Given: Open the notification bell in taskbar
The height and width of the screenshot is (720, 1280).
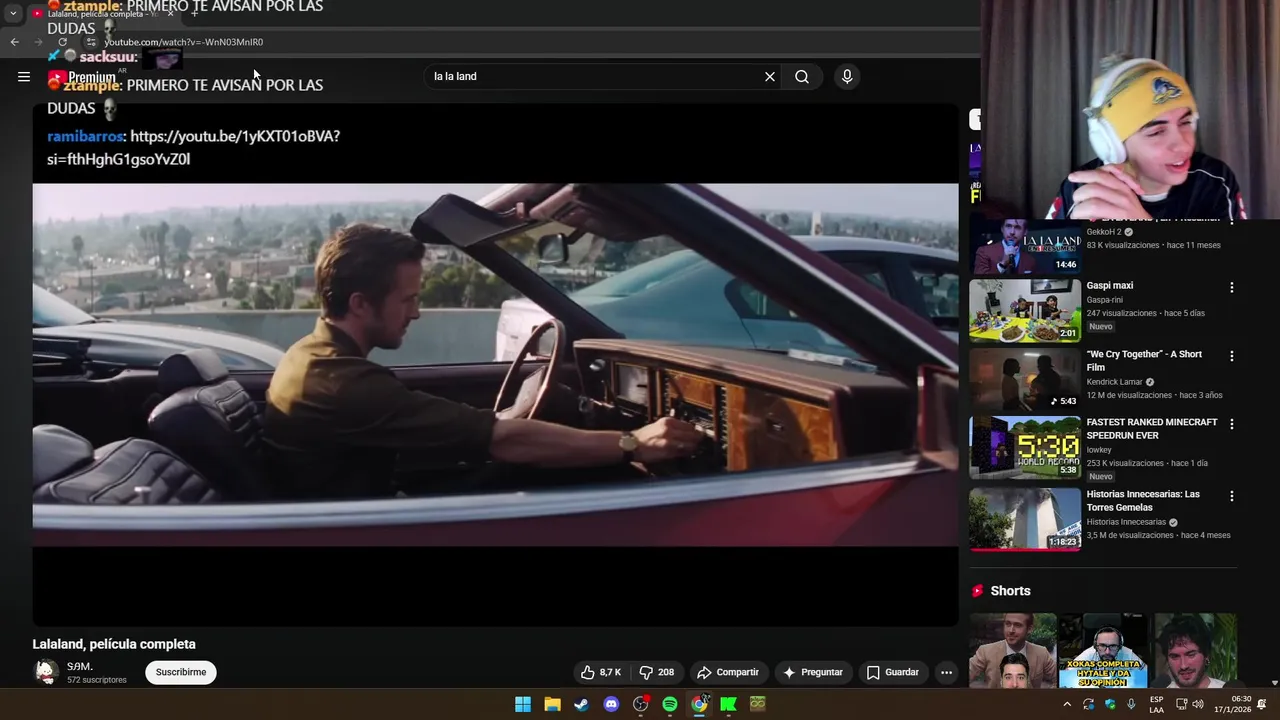Looking at the screenshot, I should tap(1262, 704).
